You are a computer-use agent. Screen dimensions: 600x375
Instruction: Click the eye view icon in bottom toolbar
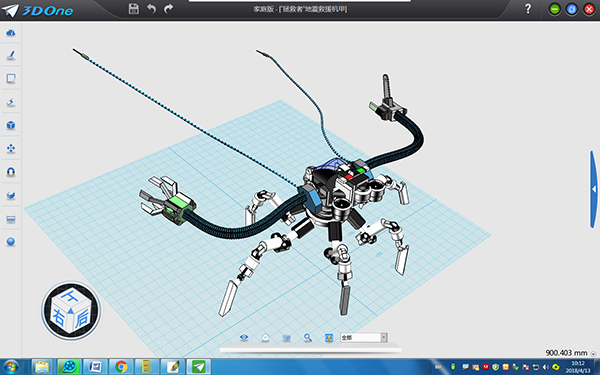pyautogui.click(x=244, y=338)
